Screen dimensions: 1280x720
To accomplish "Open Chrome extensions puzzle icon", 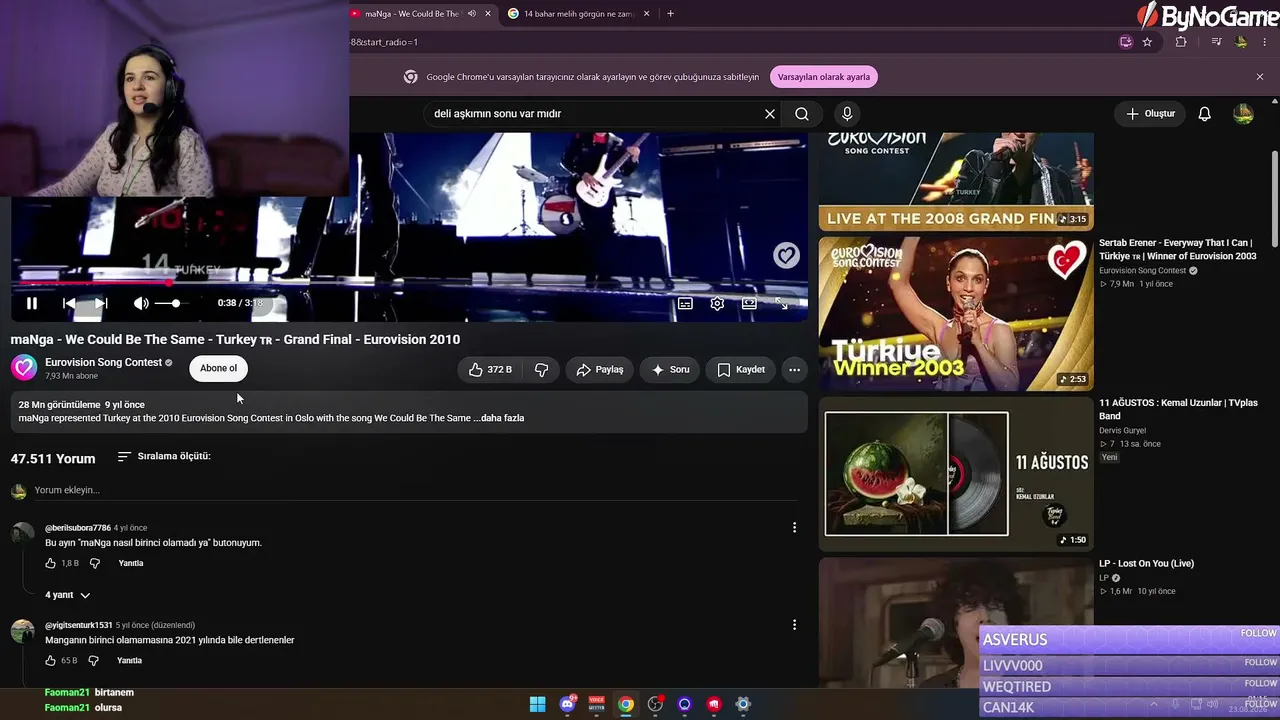I will [x=1181, y=42].
